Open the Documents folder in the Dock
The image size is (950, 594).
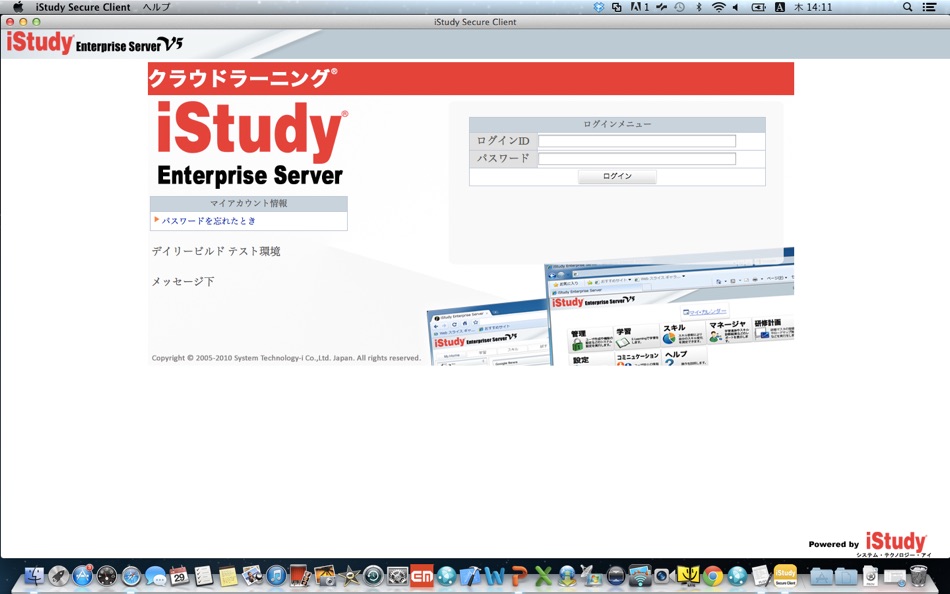[x=846, y=577]
